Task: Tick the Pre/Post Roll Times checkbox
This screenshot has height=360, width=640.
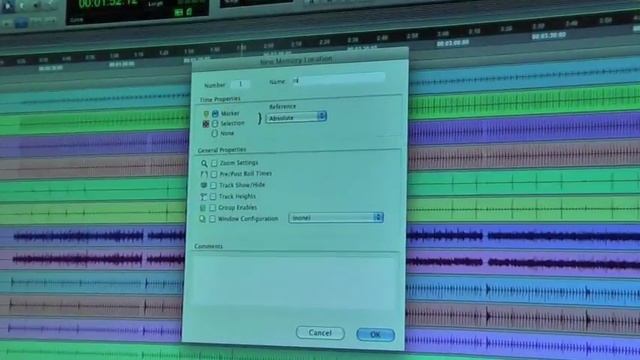Action: (213, 174)
